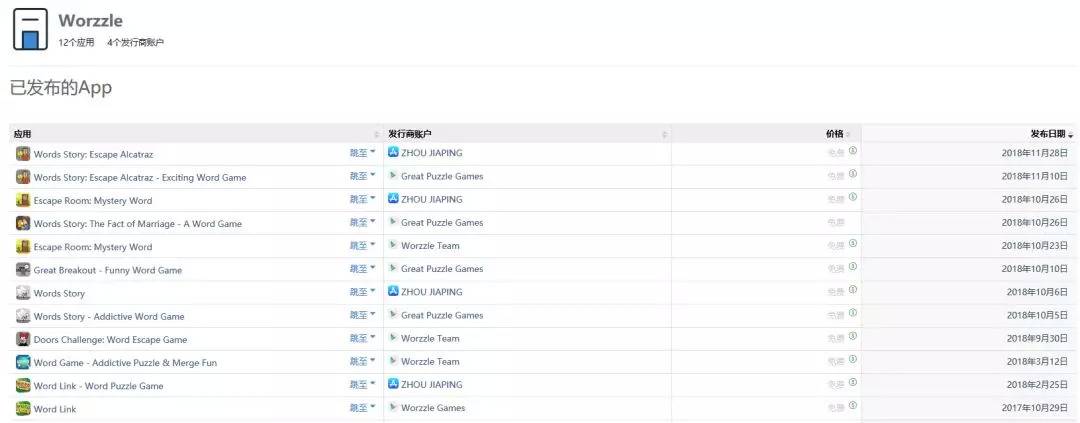Click the Worzzle publisher logo icon

30,29
